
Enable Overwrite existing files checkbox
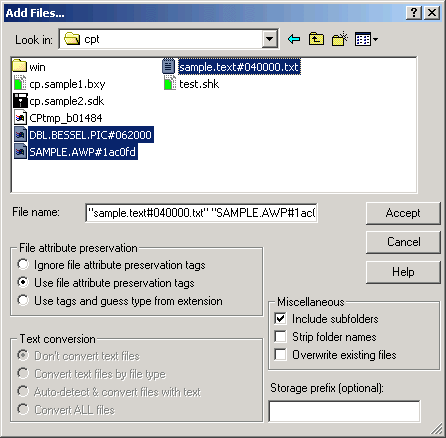(280, 354)
